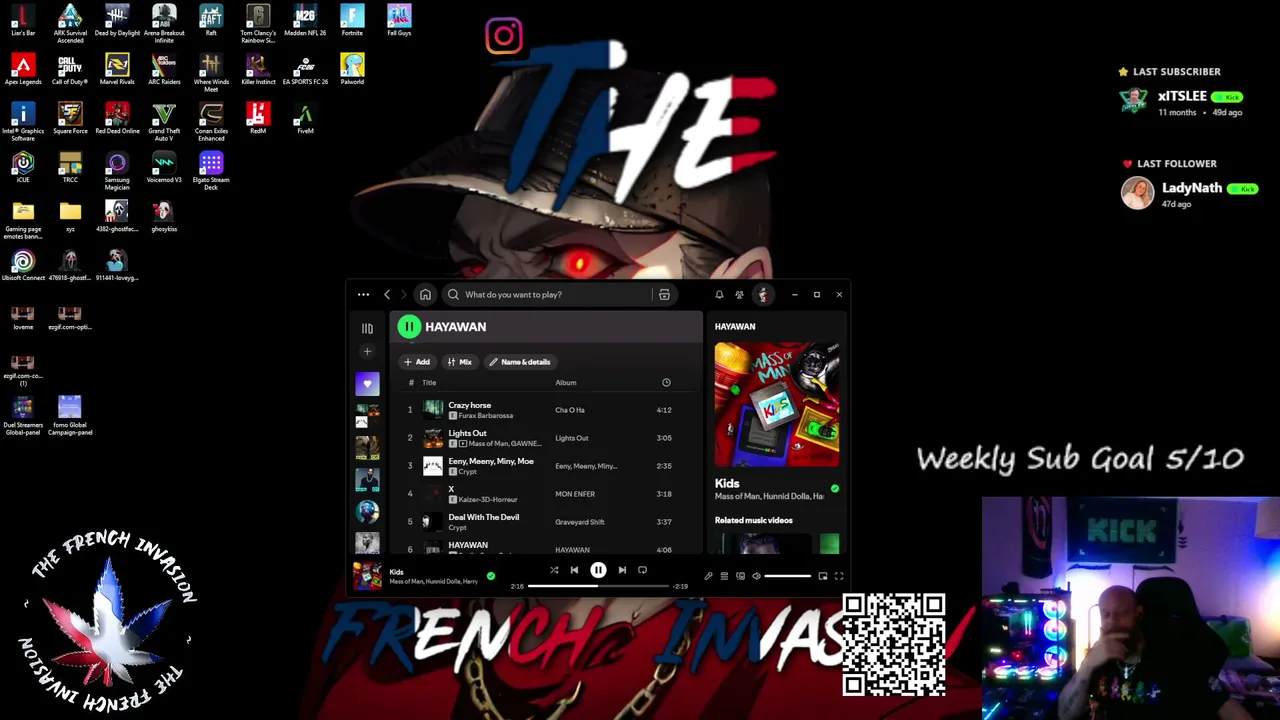
Task: Skip to previous track
Action: (x=574, y=570)
